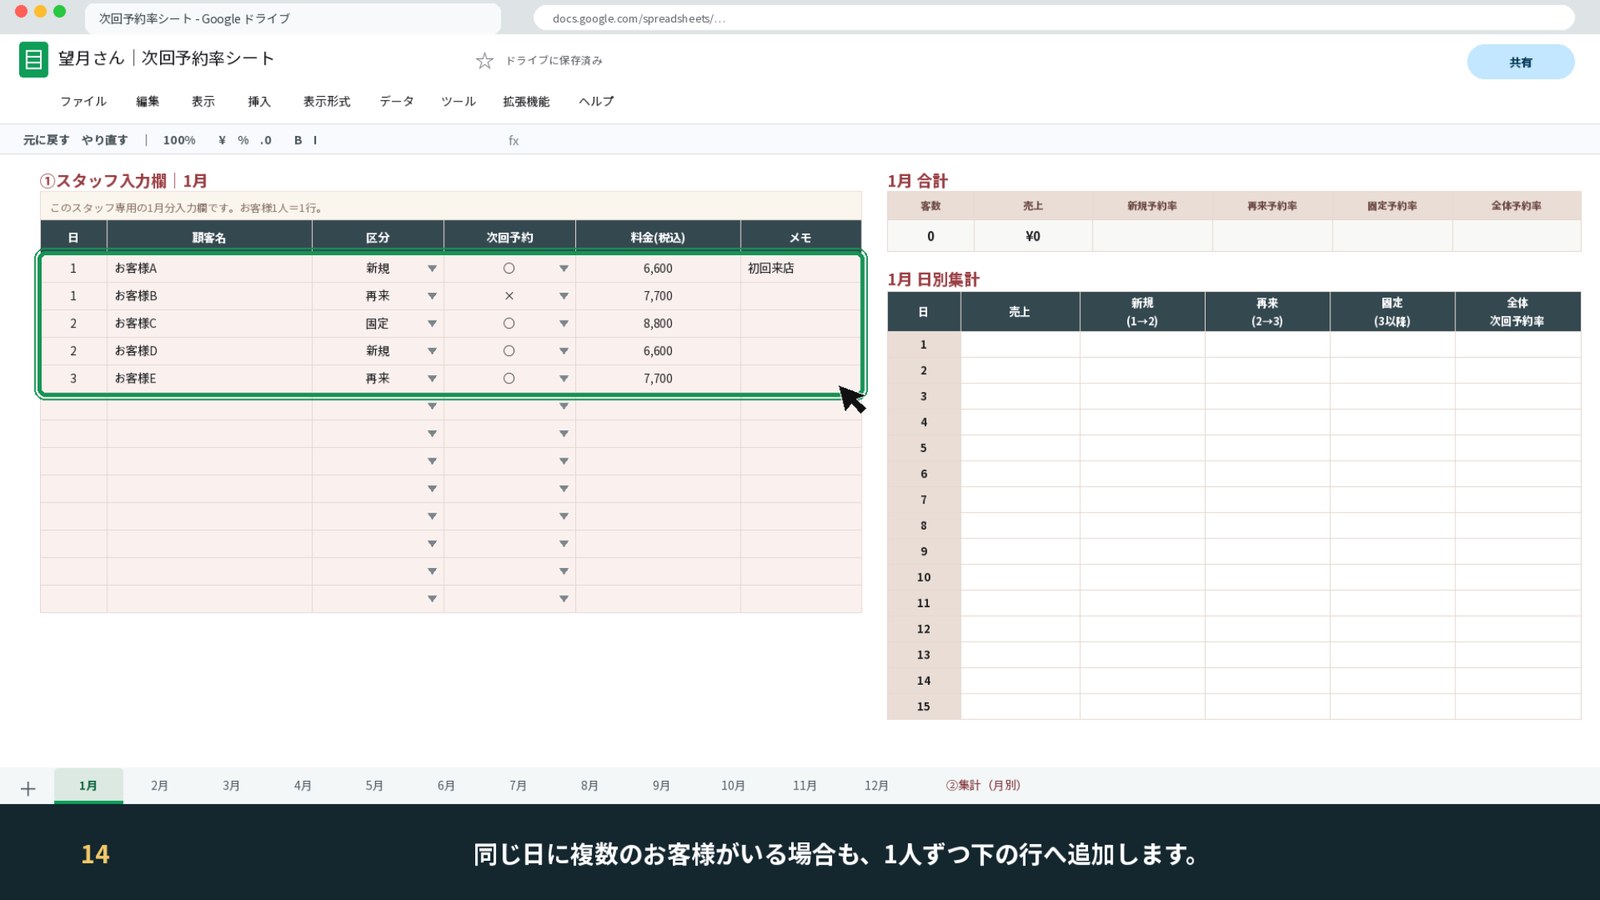Click 元に戻す (undo)

[x=46, y=141]
